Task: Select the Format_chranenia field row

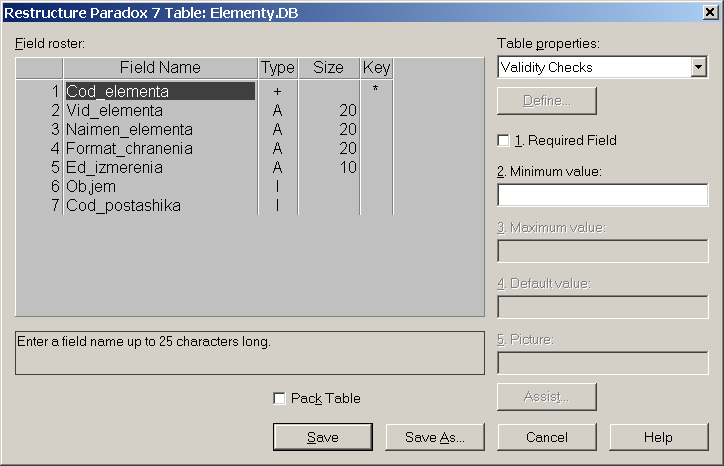Action: (129, 149)
